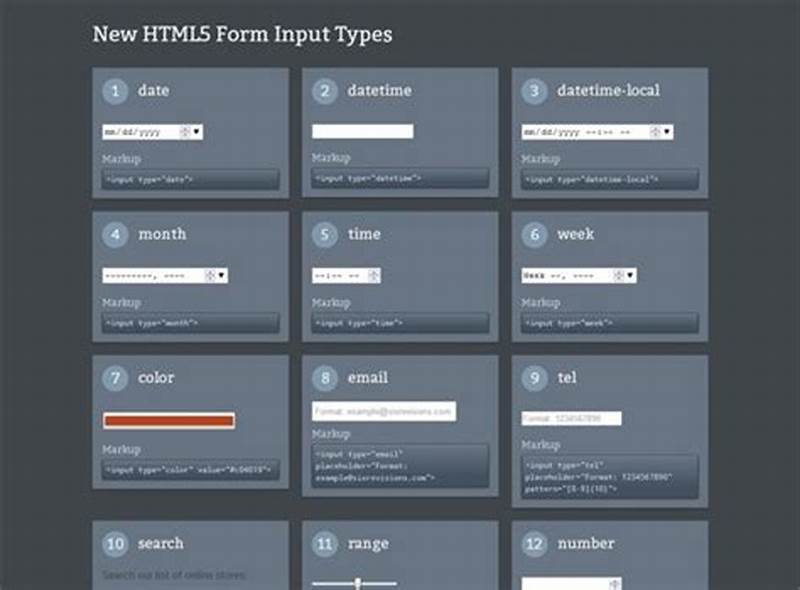Click the circled 4 icon beside "month"
Image resolution: width=800 pixels, height=590 pixels.
point(115,234)
